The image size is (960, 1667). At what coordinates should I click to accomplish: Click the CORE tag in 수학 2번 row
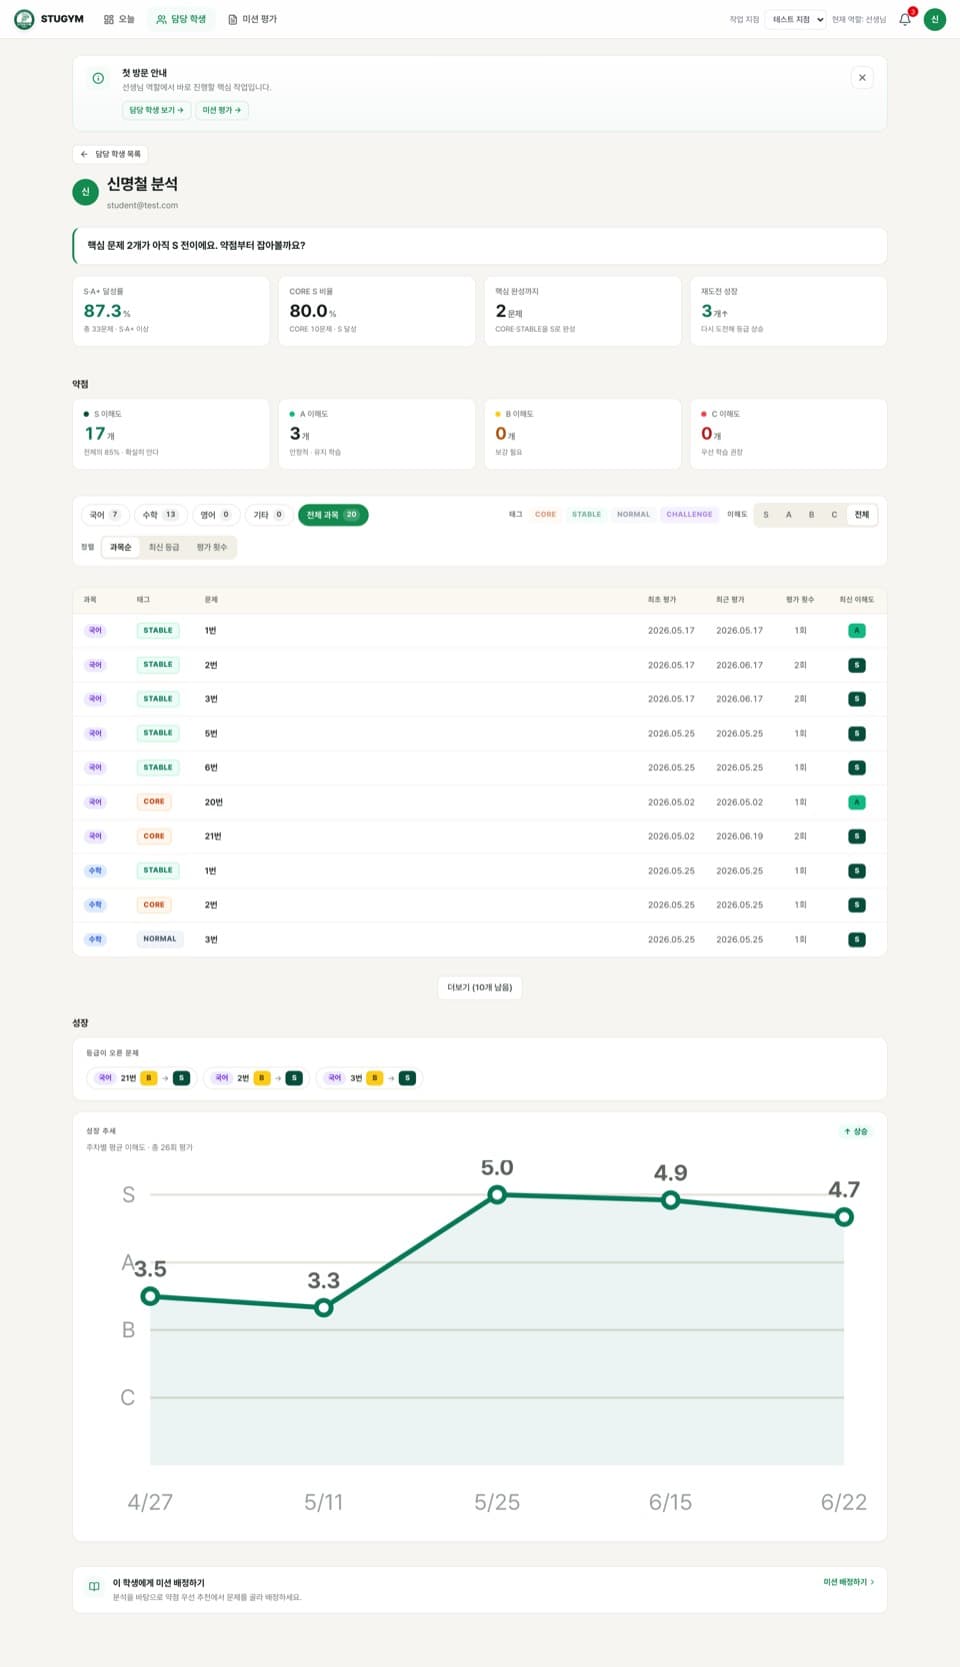(154, 905)
